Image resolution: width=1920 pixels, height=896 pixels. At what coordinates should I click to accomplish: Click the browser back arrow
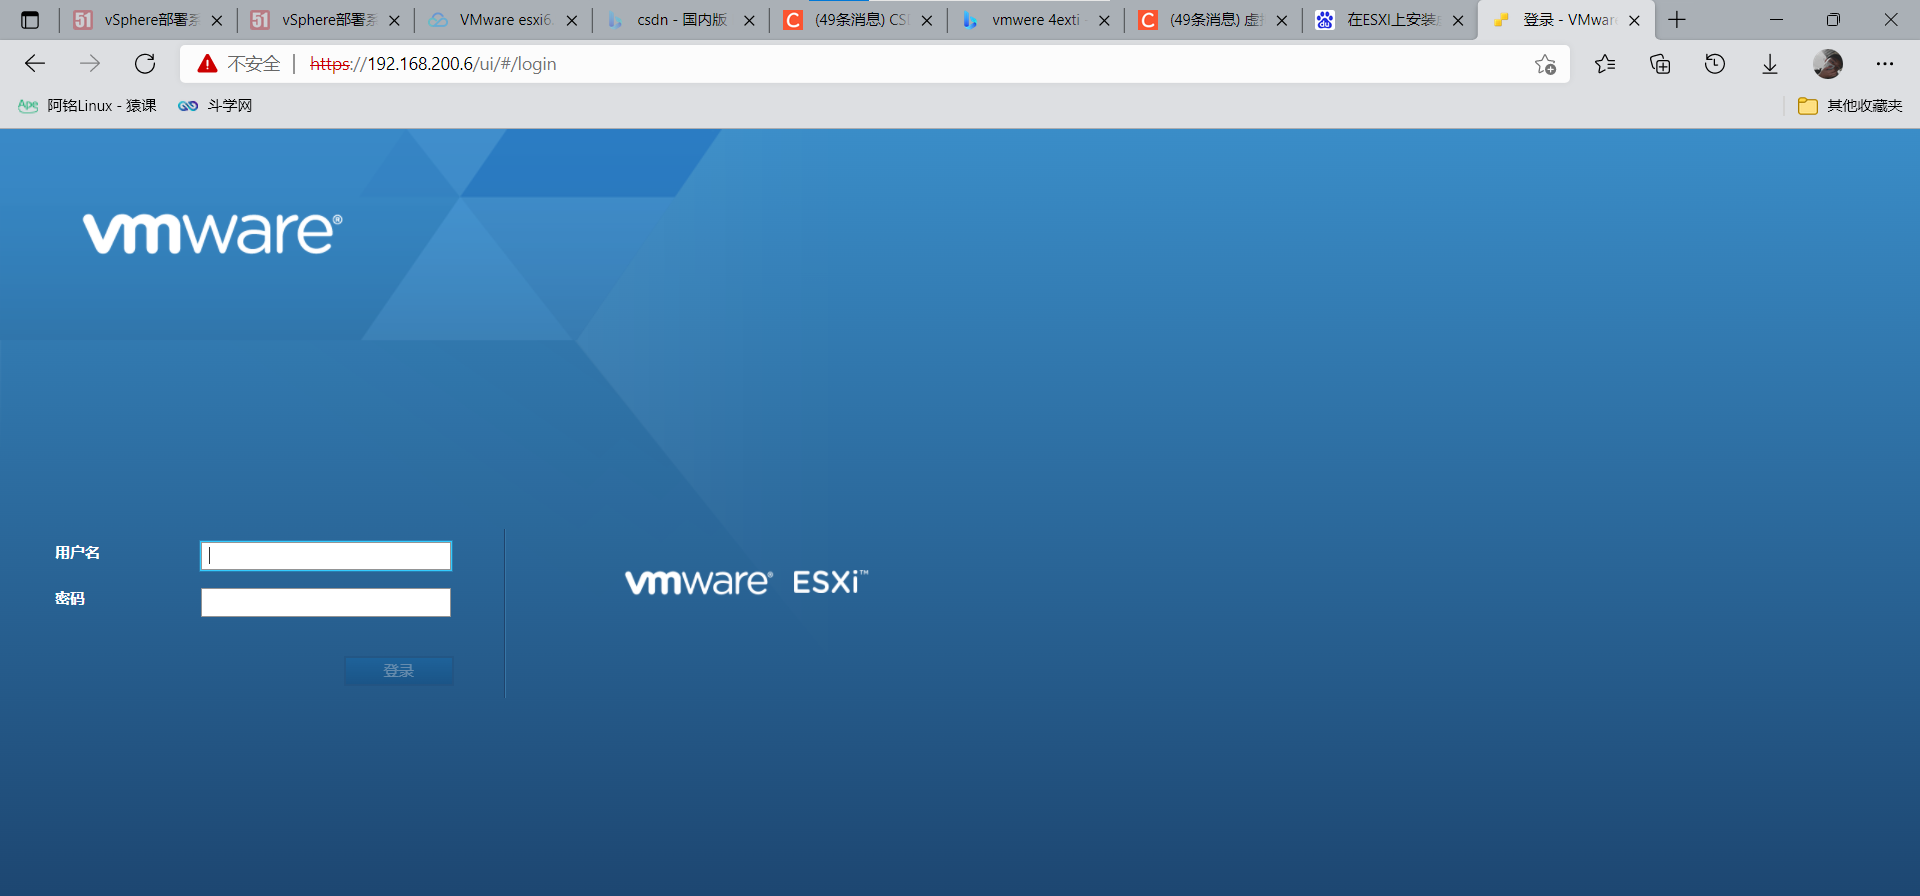coord(35,64)
